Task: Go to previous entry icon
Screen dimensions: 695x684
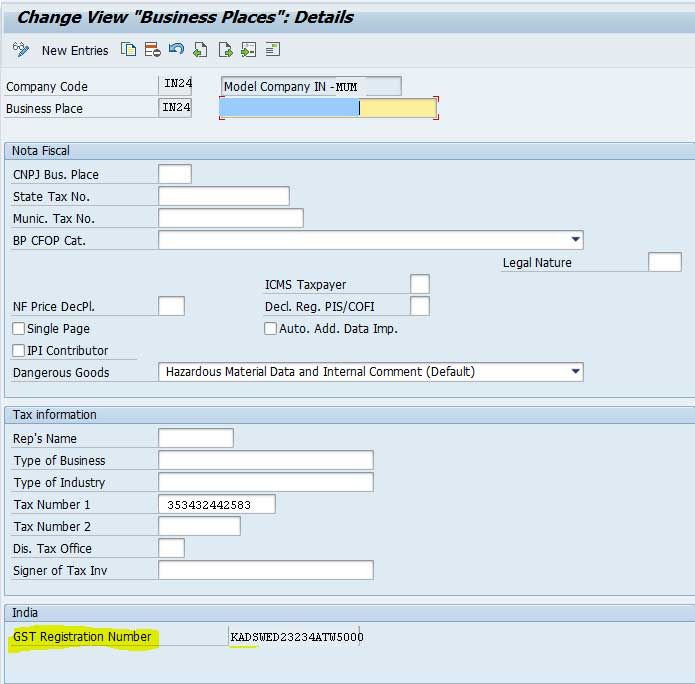Action: 200,50
